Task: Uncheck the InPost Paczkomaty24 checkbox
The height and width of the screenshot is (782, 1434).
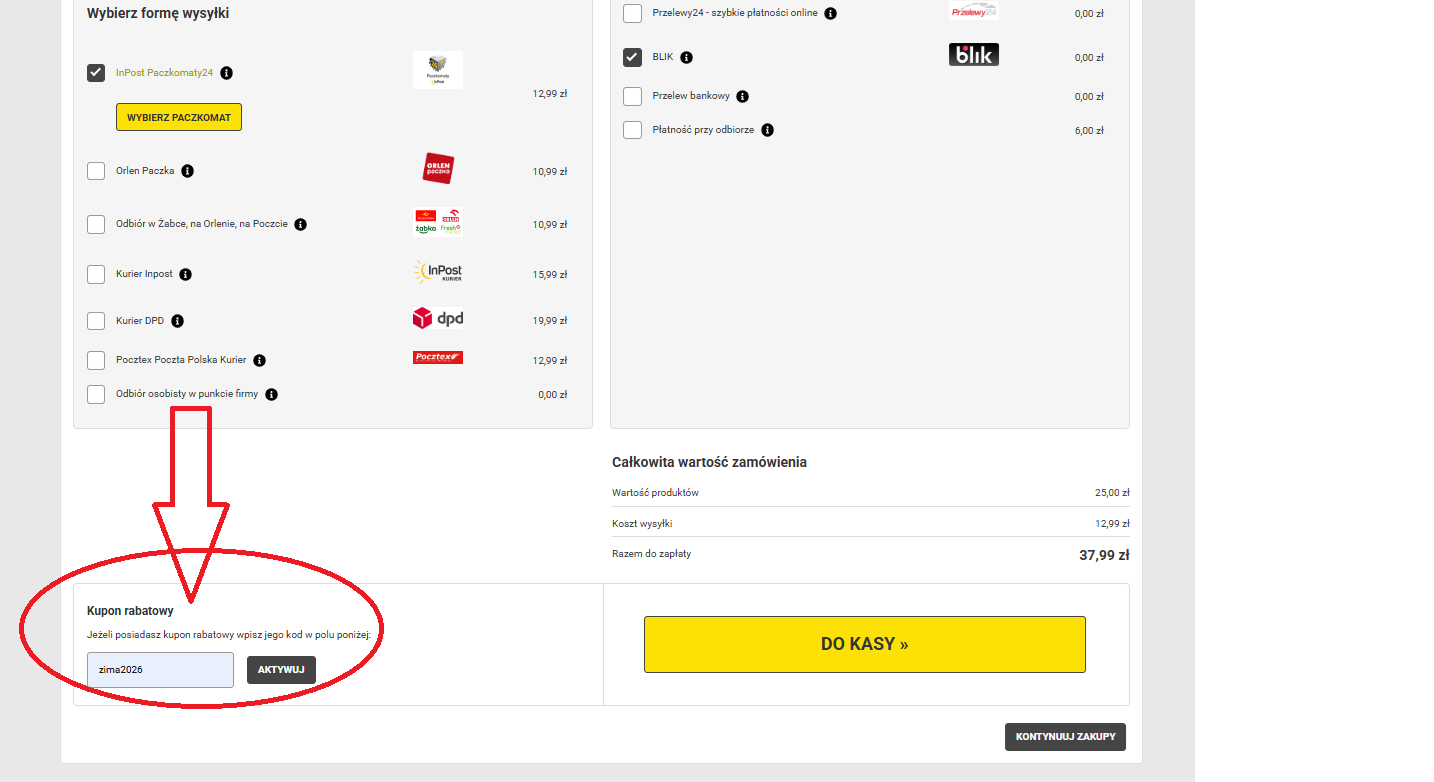Action: pos(96,73)
